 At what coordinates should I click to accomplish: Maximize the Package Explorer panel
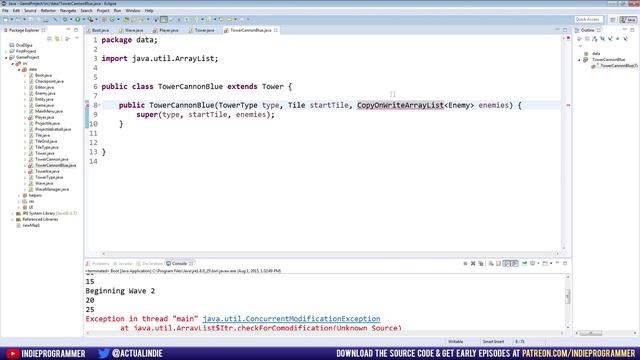[76, 30]
